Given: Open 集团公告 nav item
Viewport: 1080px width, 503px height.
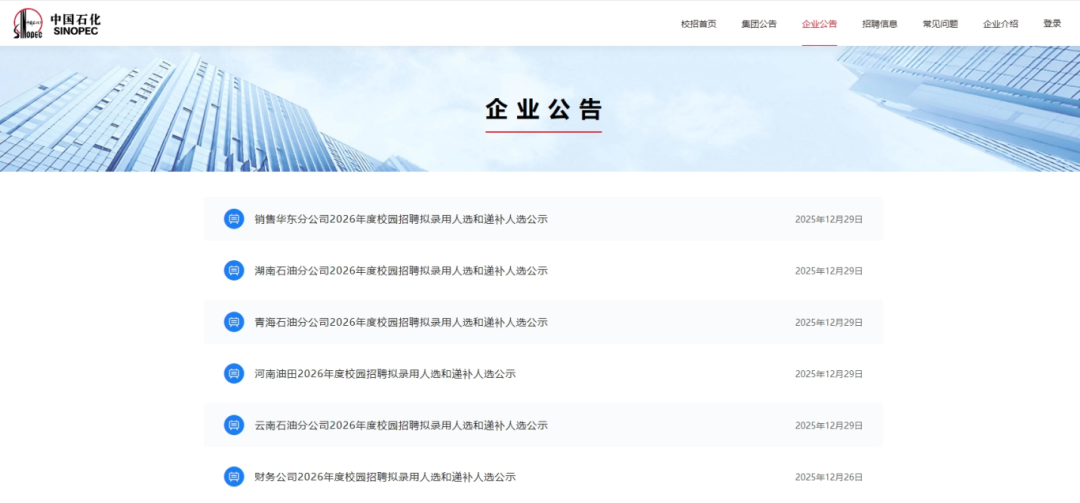Looking at the screenshot, I should 759,23.
